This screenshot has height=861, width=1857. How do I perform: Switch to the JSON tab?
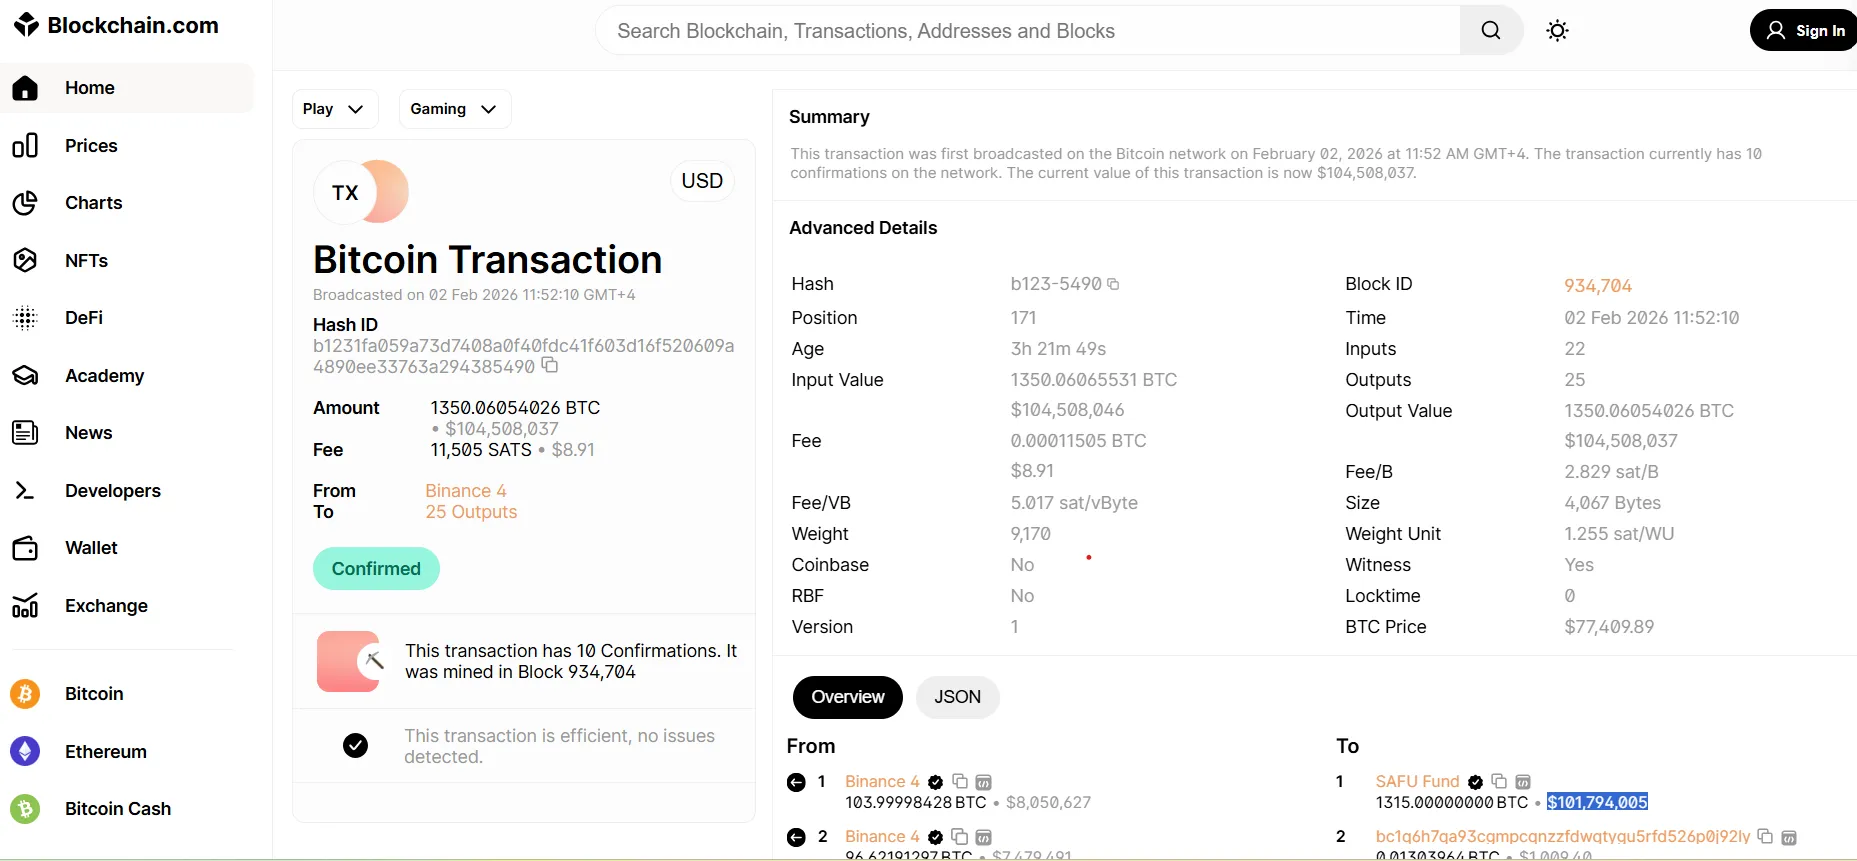tap(957, 697)
